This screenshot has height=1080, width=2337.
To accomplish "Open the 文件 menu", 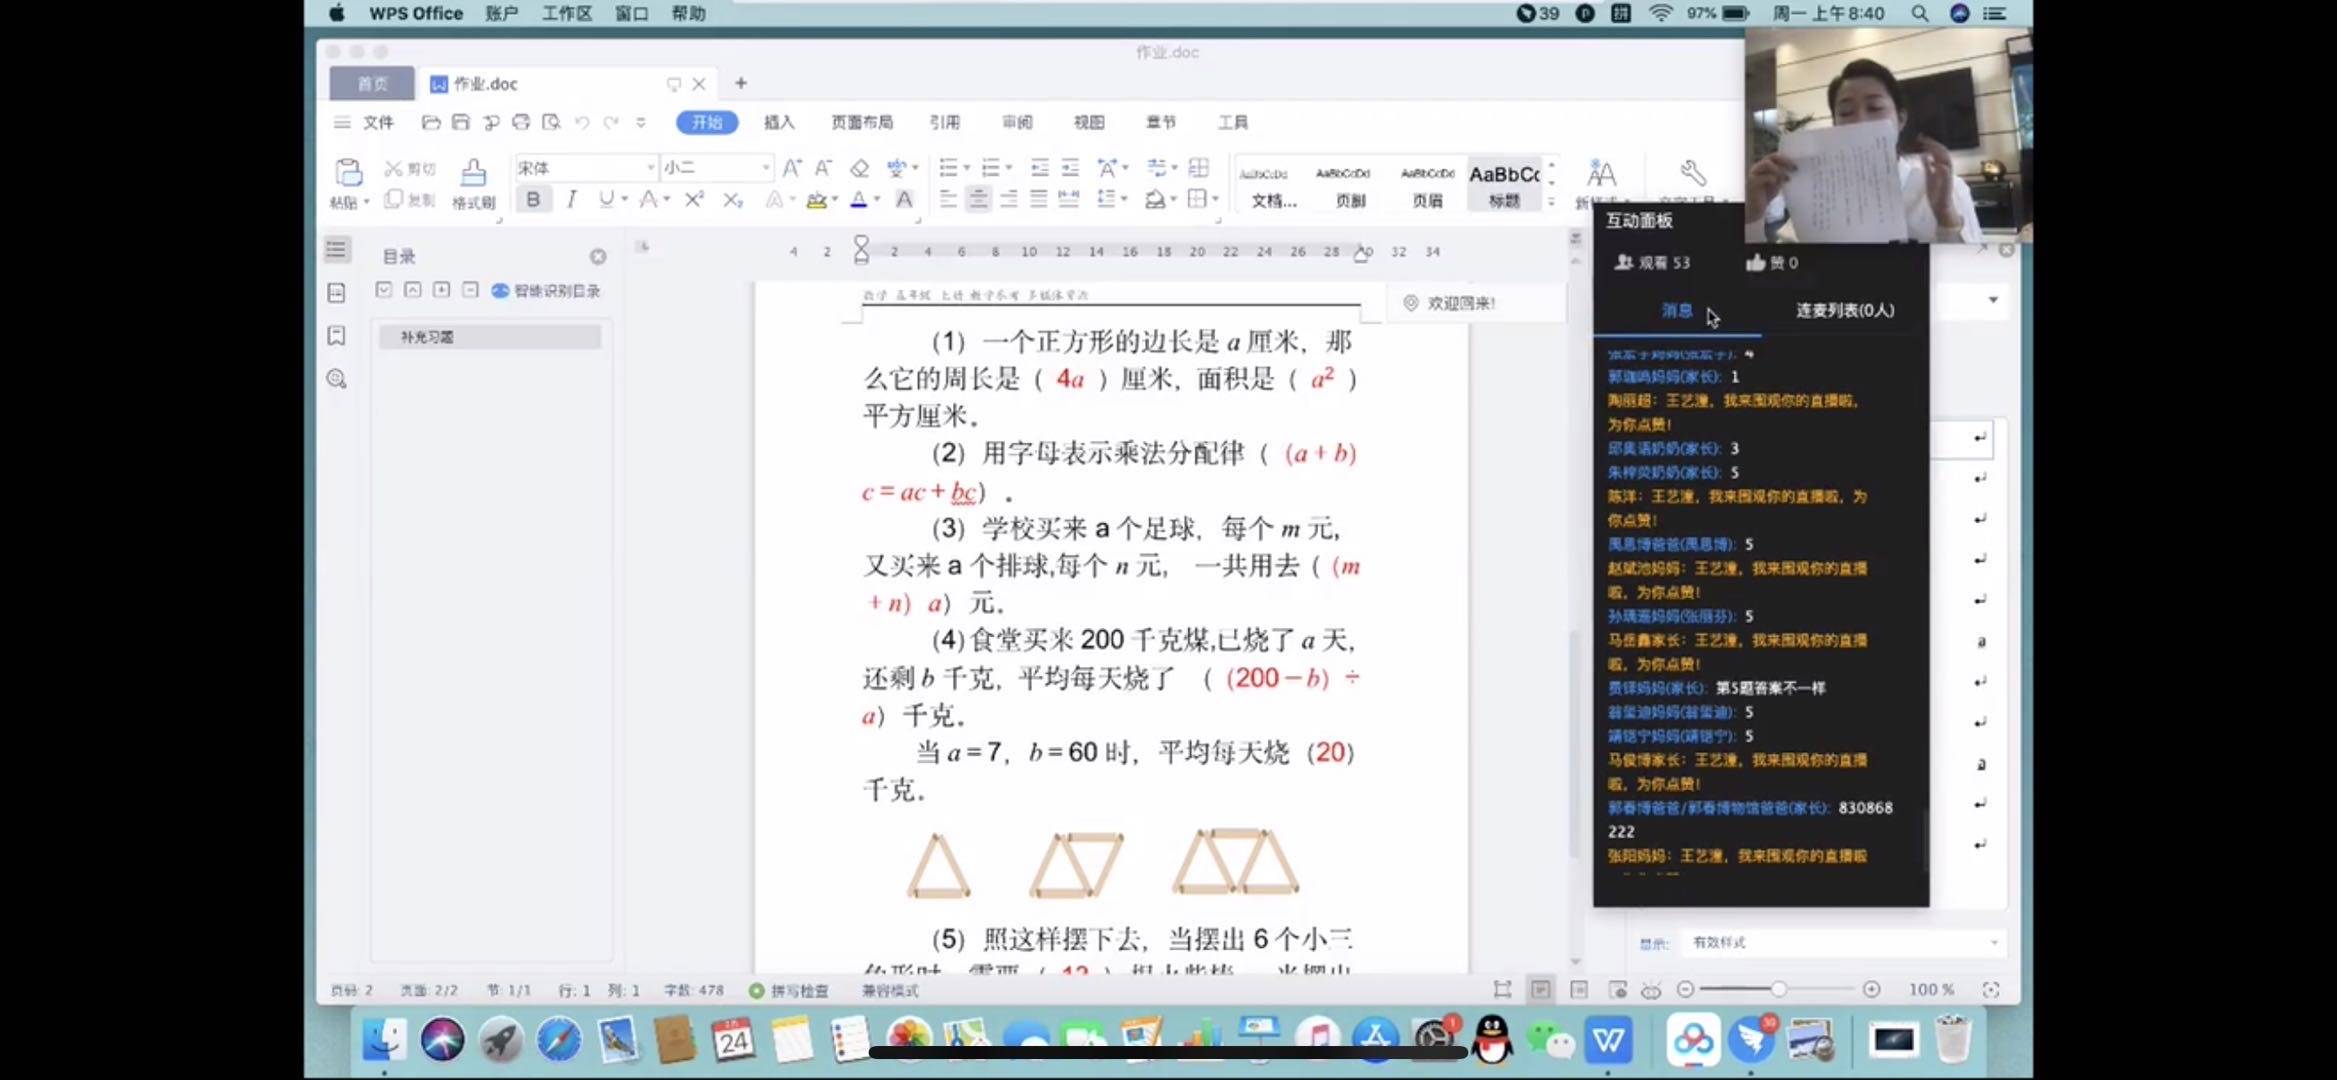I will pyautogui.click(x=378, y=122).
